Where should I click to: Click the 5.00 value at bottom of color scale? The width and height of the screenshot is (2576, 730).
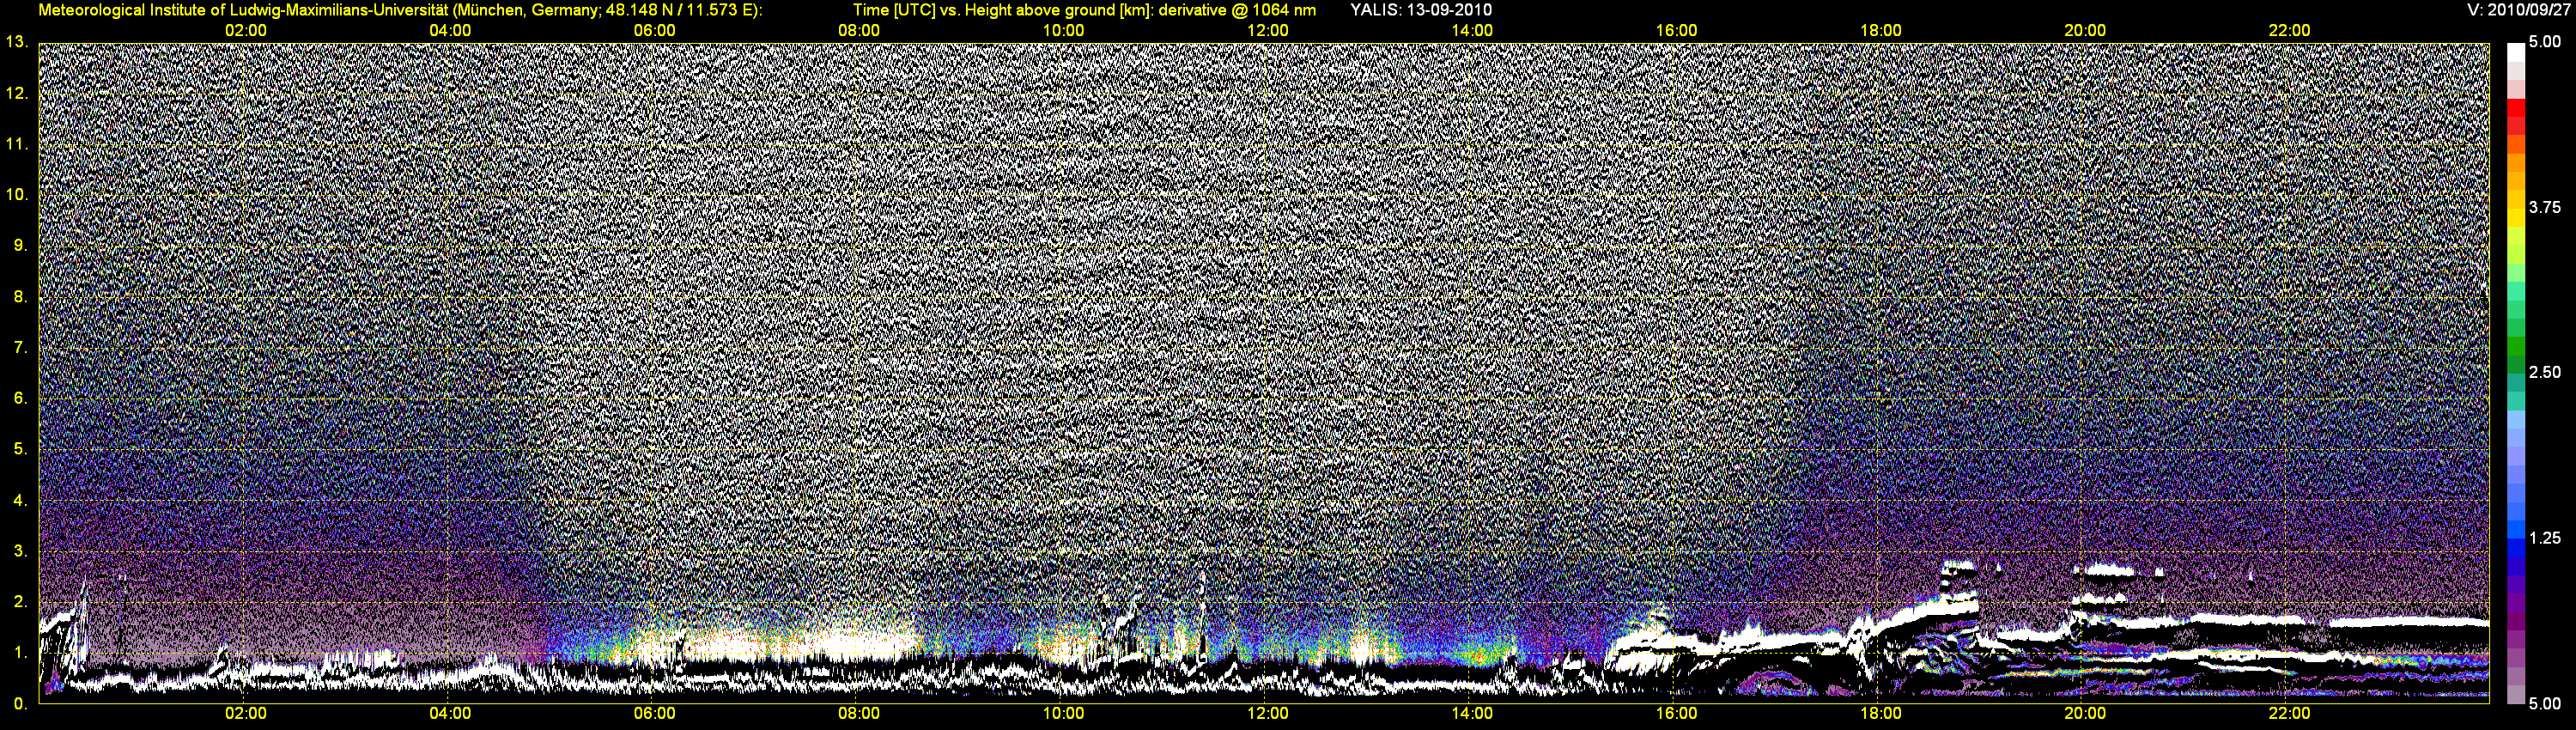(x=2545, y=704)
